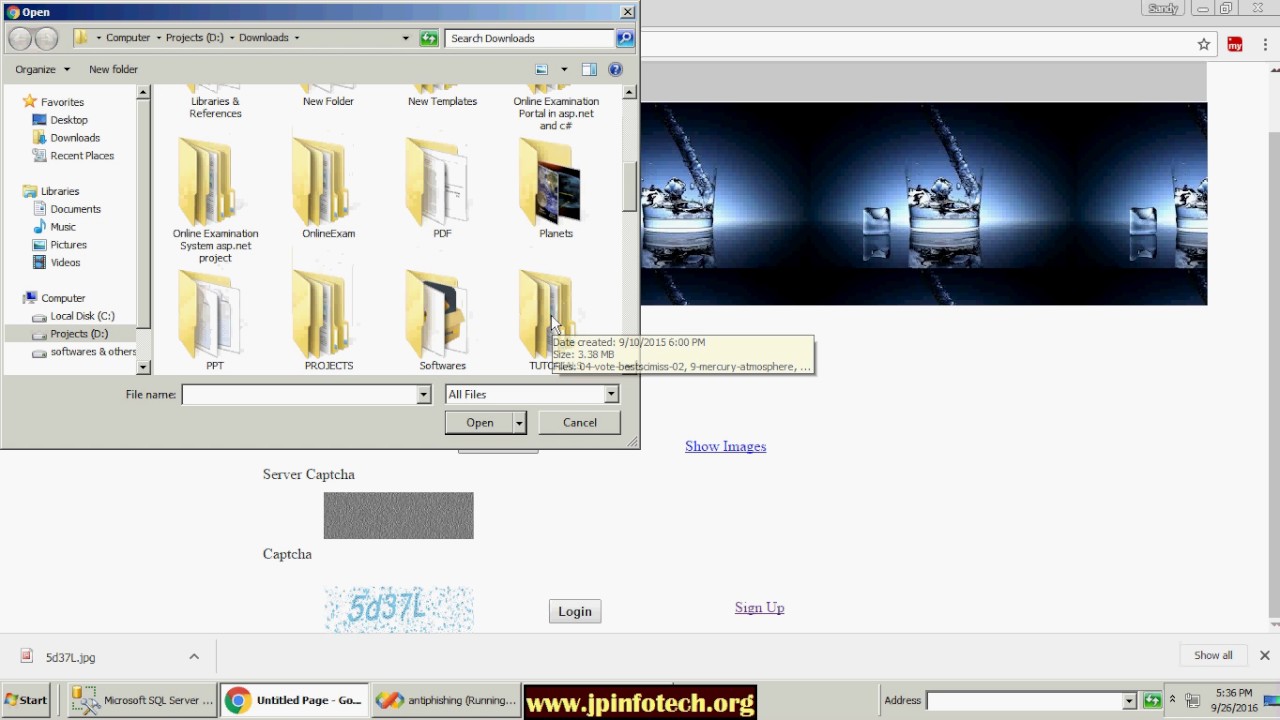This screenshot has width=1280, height=720.
Task: Click the File name input field
Action: (299, 395)
